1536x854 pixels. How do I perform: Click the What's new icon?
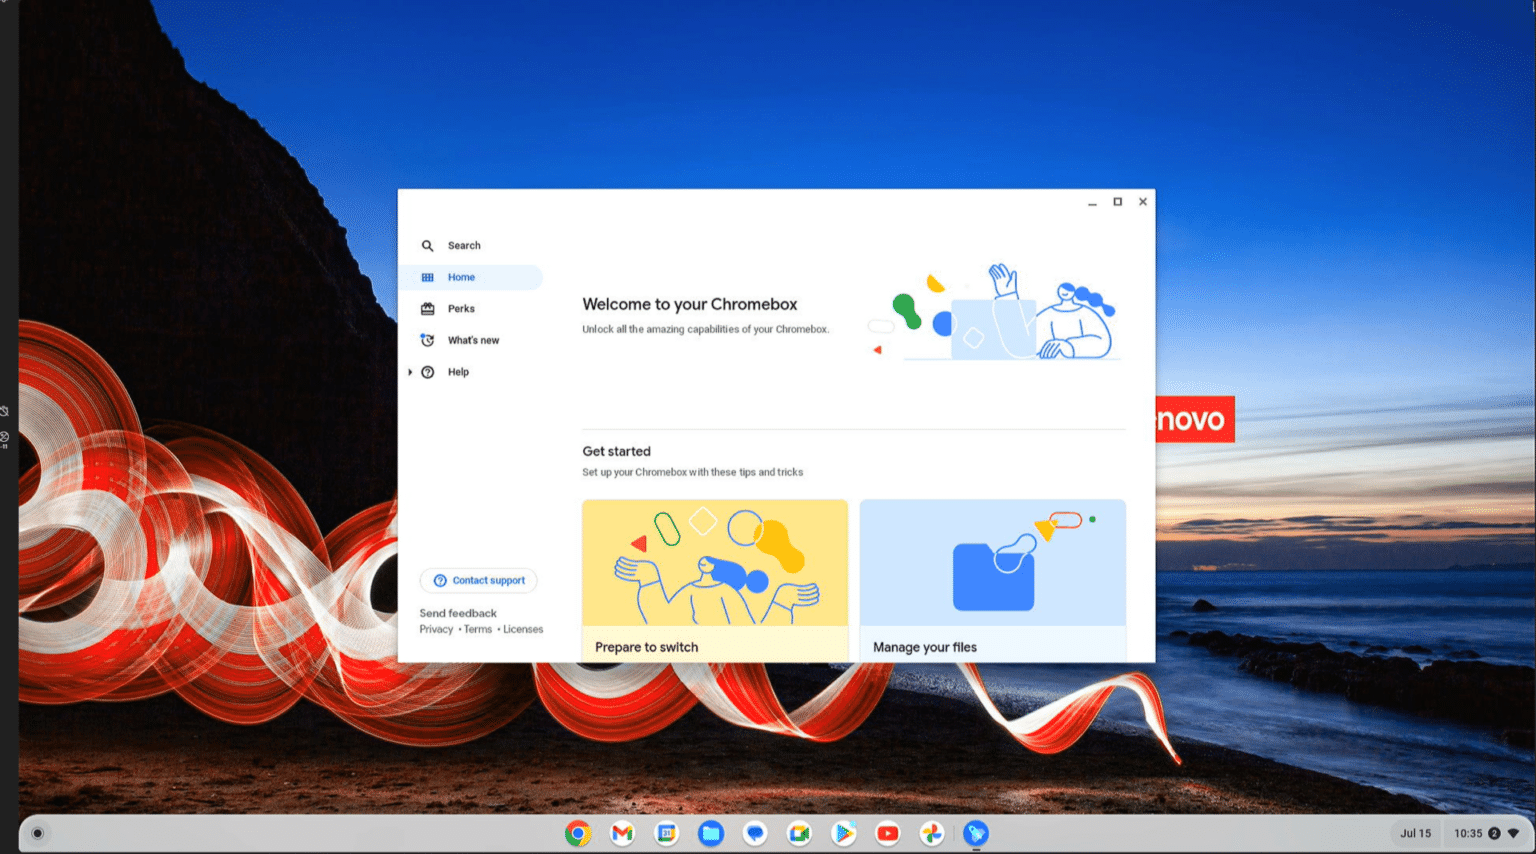tap(427, 340)
